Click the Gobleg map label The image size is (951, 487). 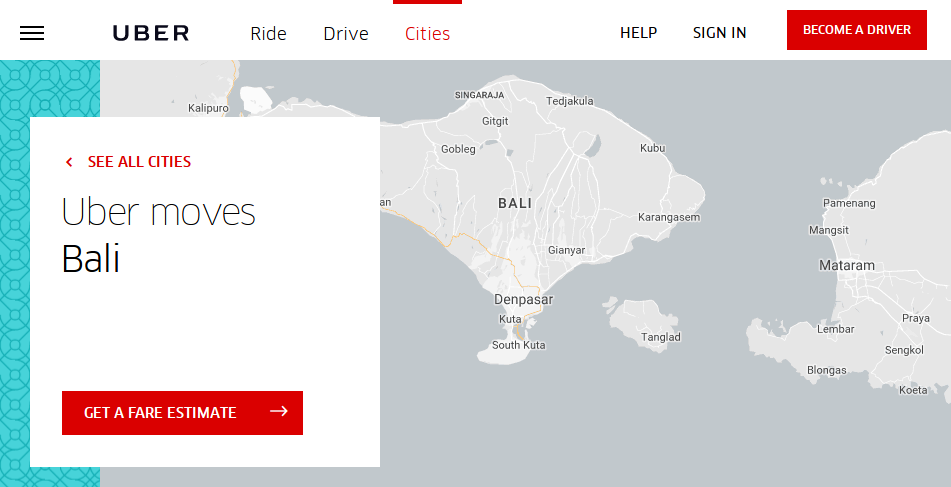point(458,149)
